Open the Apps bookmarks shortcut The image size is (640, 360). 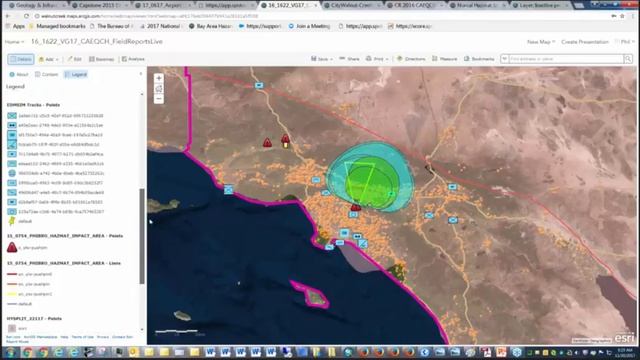[x=16, y=26]
